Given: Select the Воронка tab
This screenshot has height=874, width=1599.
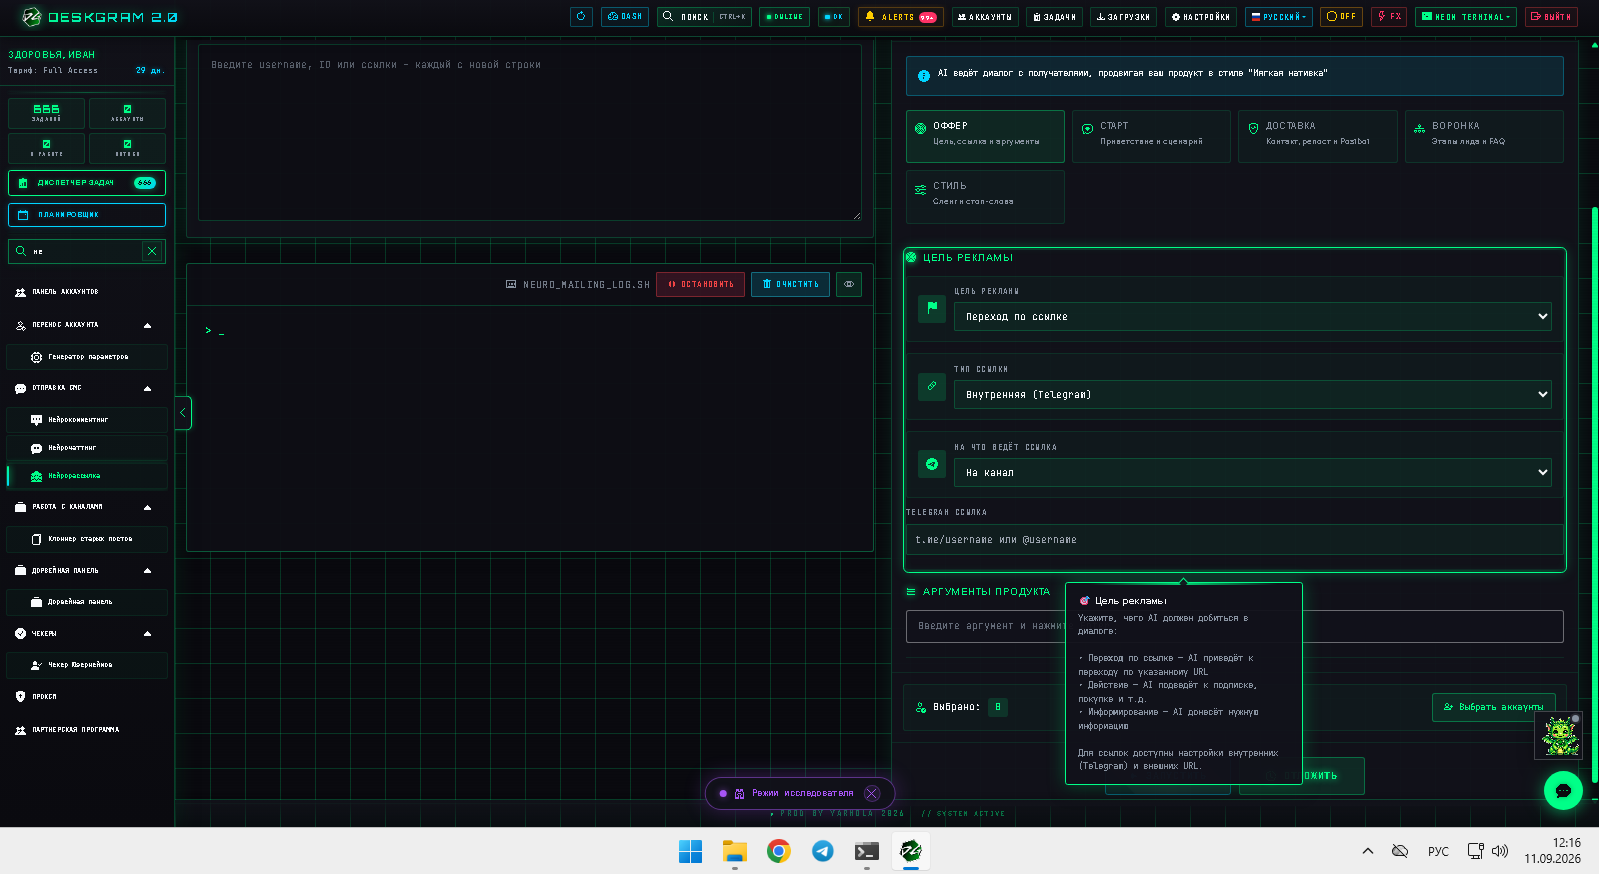Looking at the screenshot, I should (x=1484, y=136).
